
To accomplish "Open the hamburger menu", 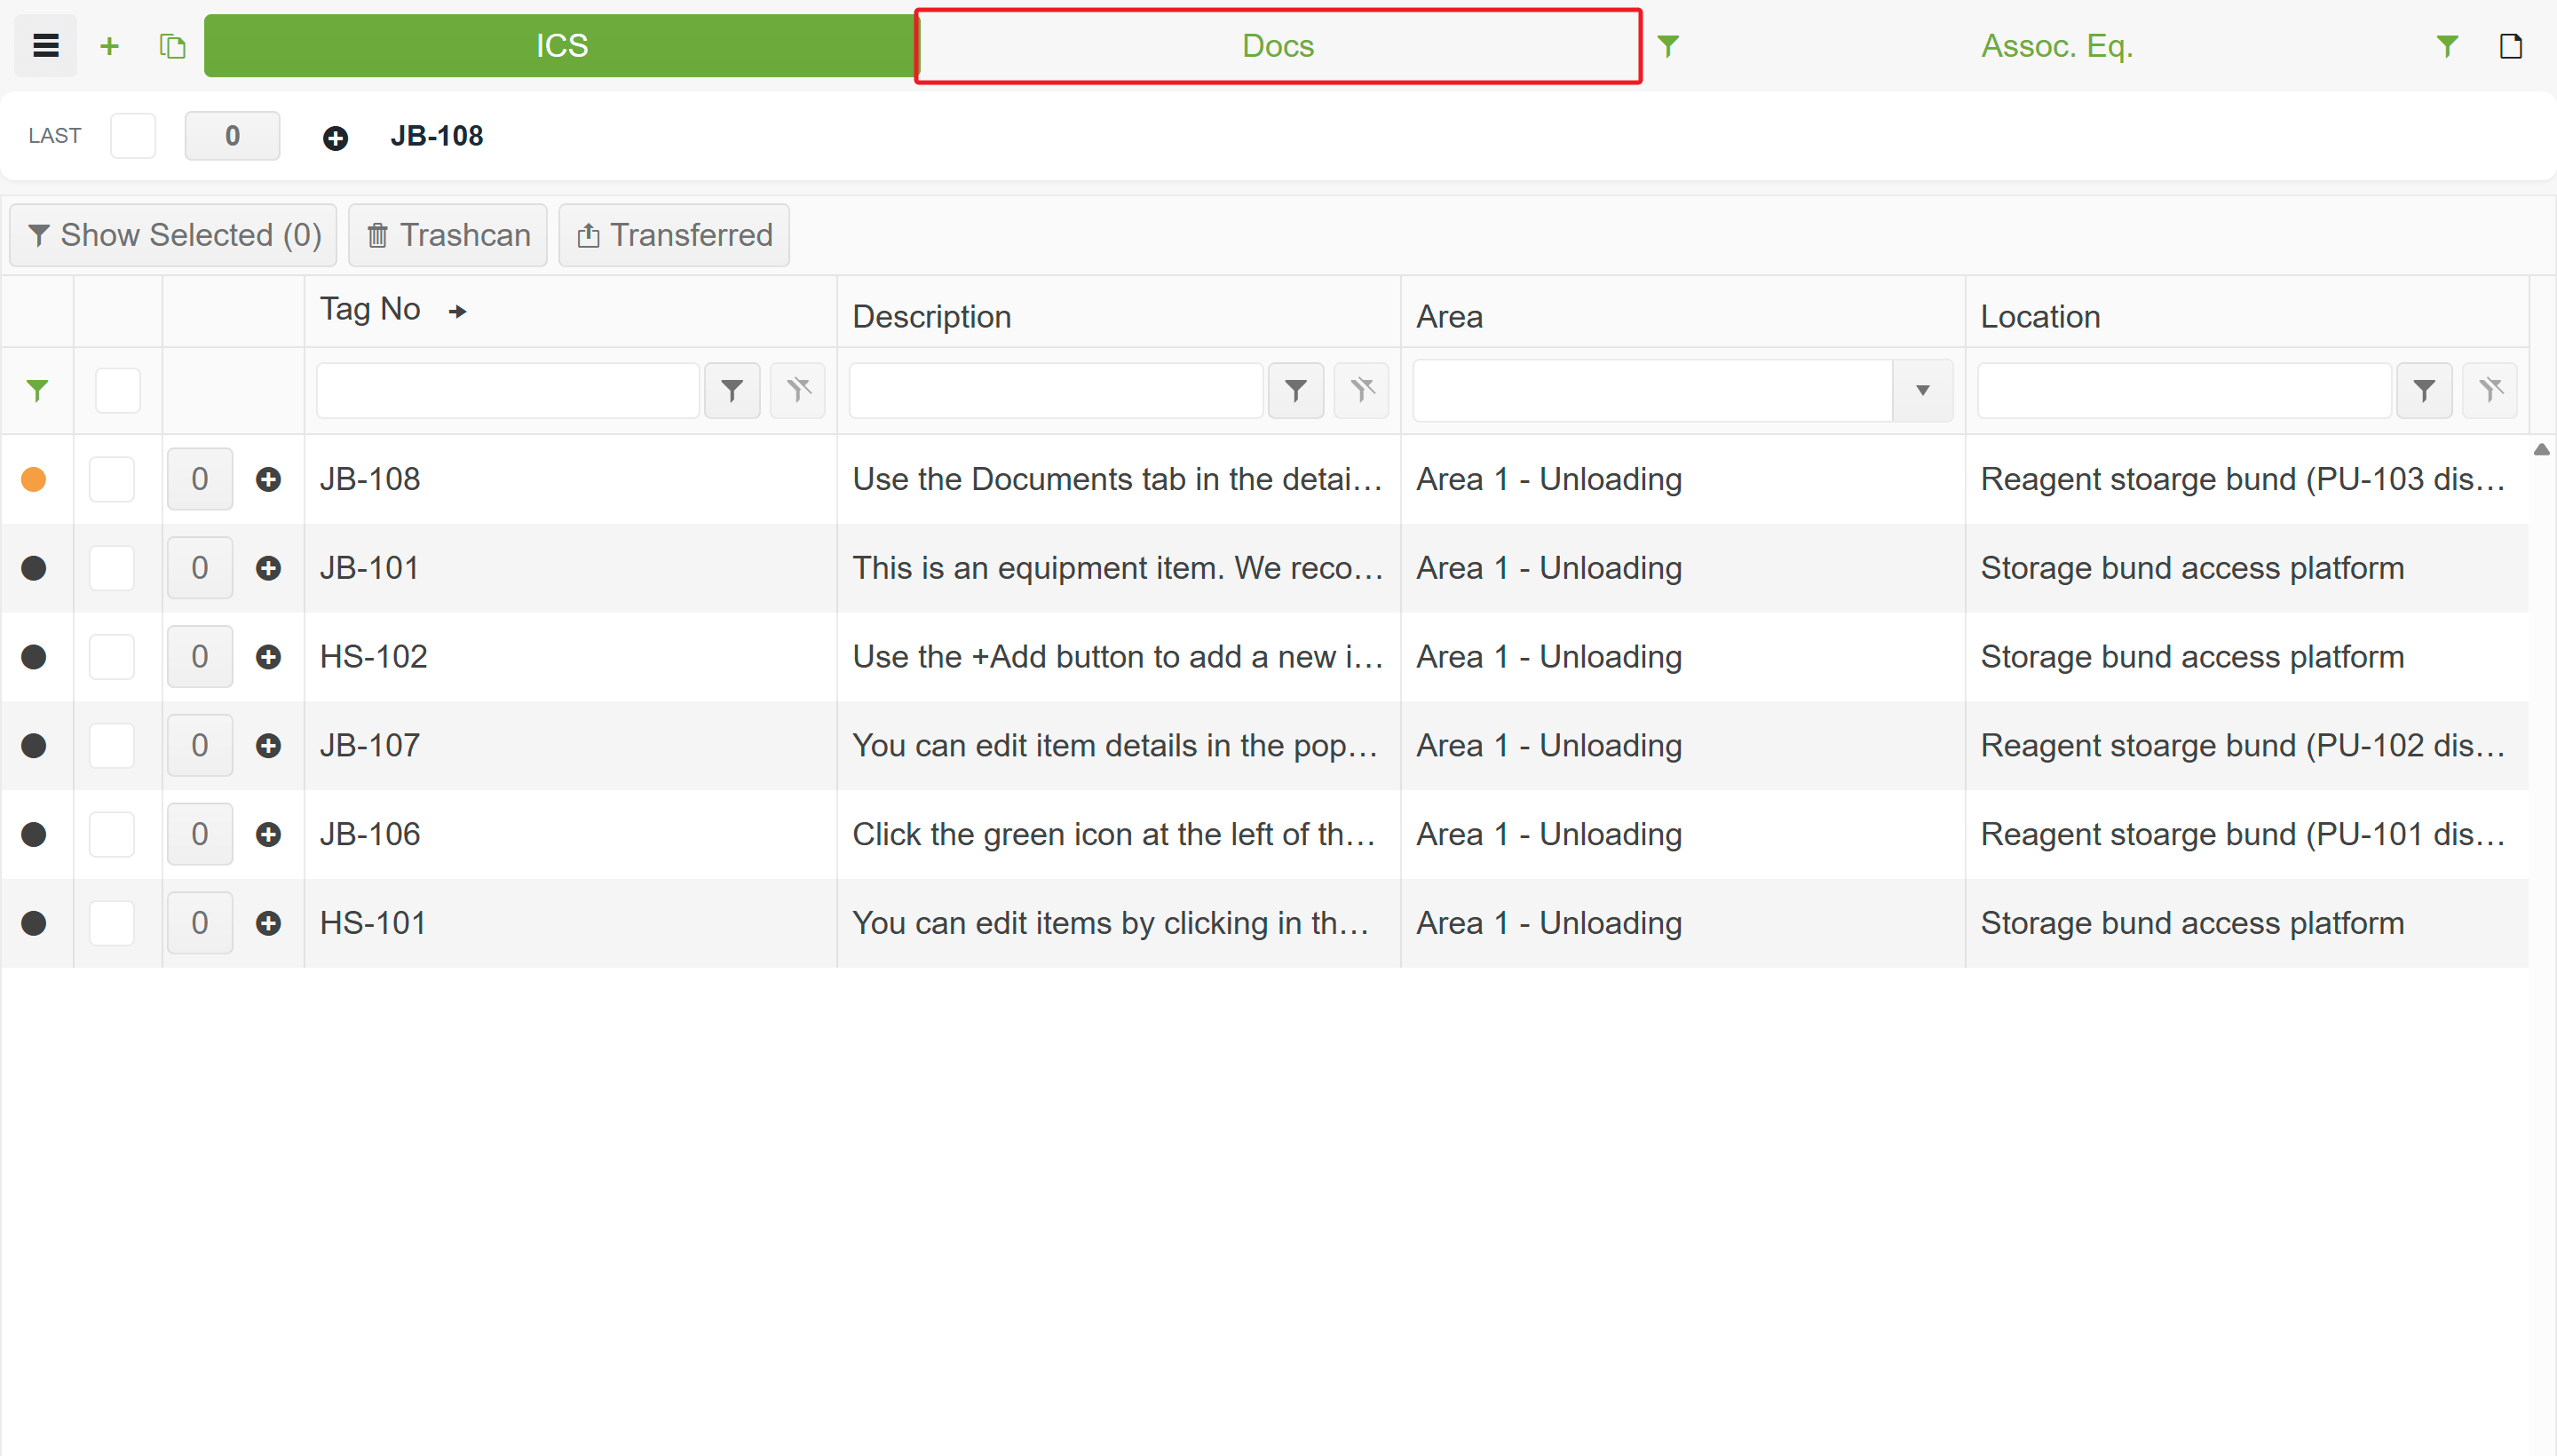I will point(46,46).
